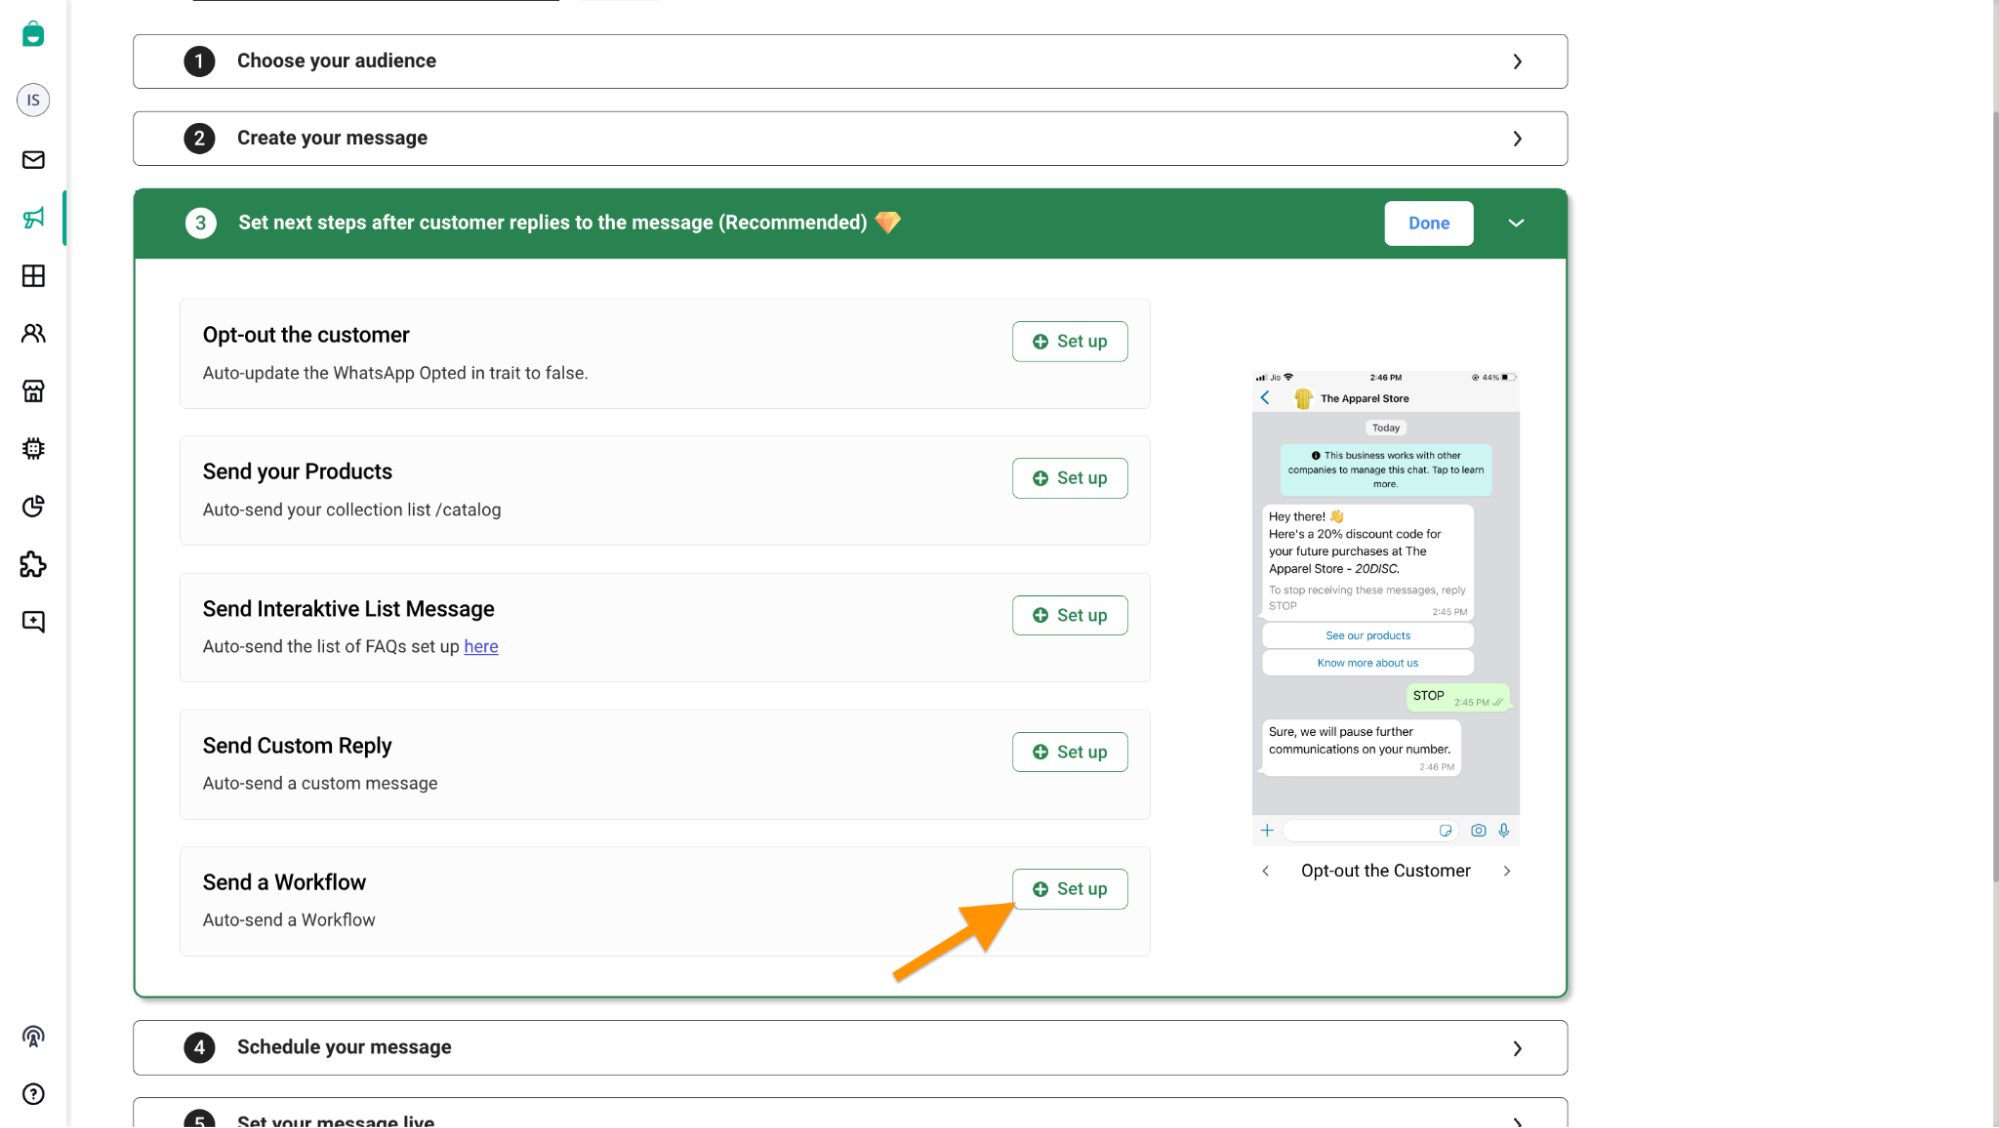Open the Contacts people icon
The height and width of the screenshot is (1128, 1999).
pyautogui.click(x=33, y=333)
